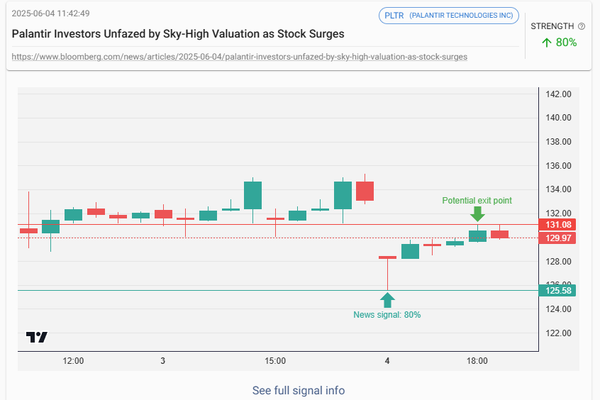The height and width of the screenshot is (400, 600).
Task: Open See full signal info
Action: tap(299, 389)
